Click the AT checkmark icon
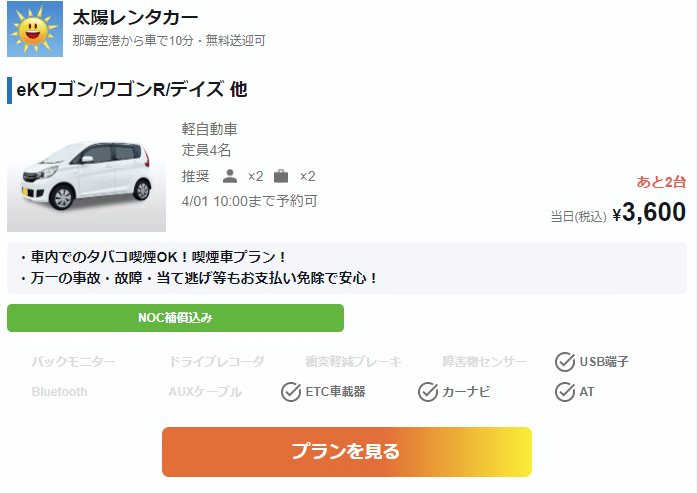The image size is (697, 493). (x=565, y=391)
